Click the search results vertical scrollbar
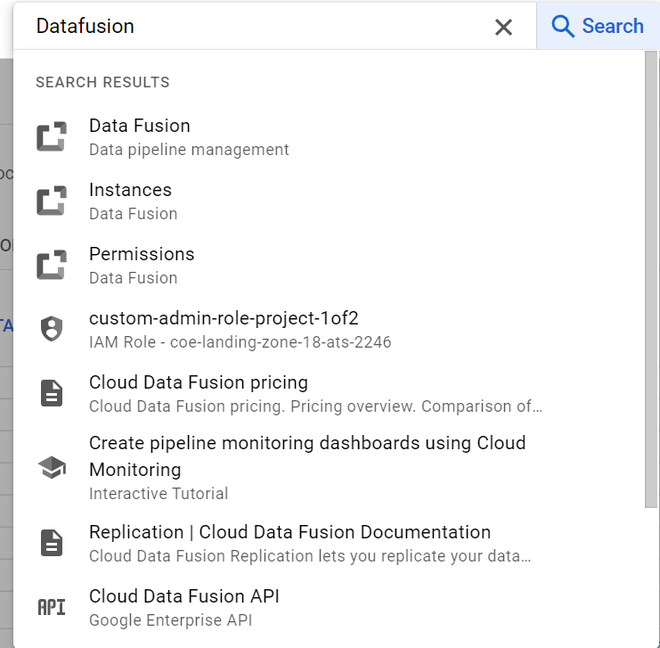Screen dimensions: 660x648 click(x=651, y=280)
